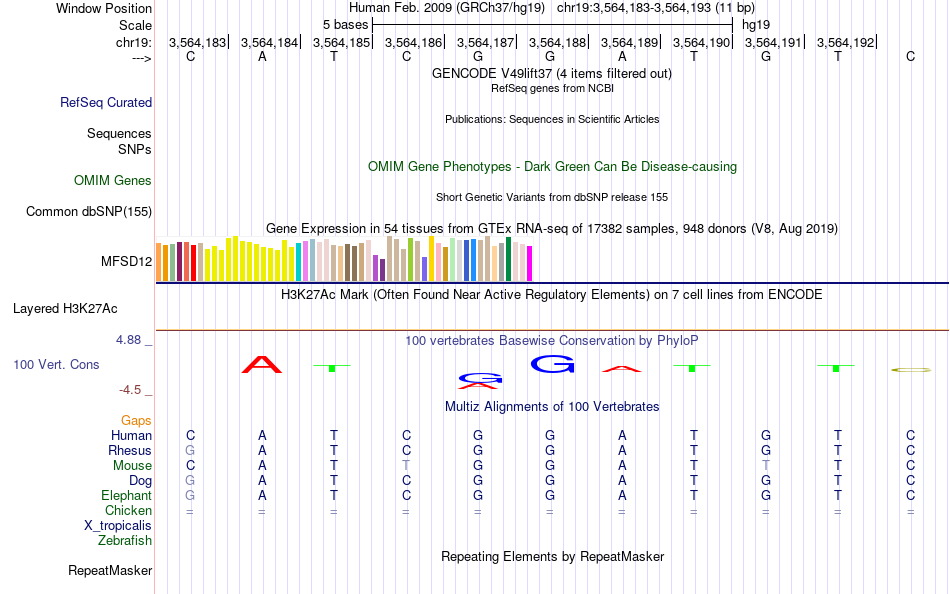Click the MFSD12 gene label

coord(127,262)
